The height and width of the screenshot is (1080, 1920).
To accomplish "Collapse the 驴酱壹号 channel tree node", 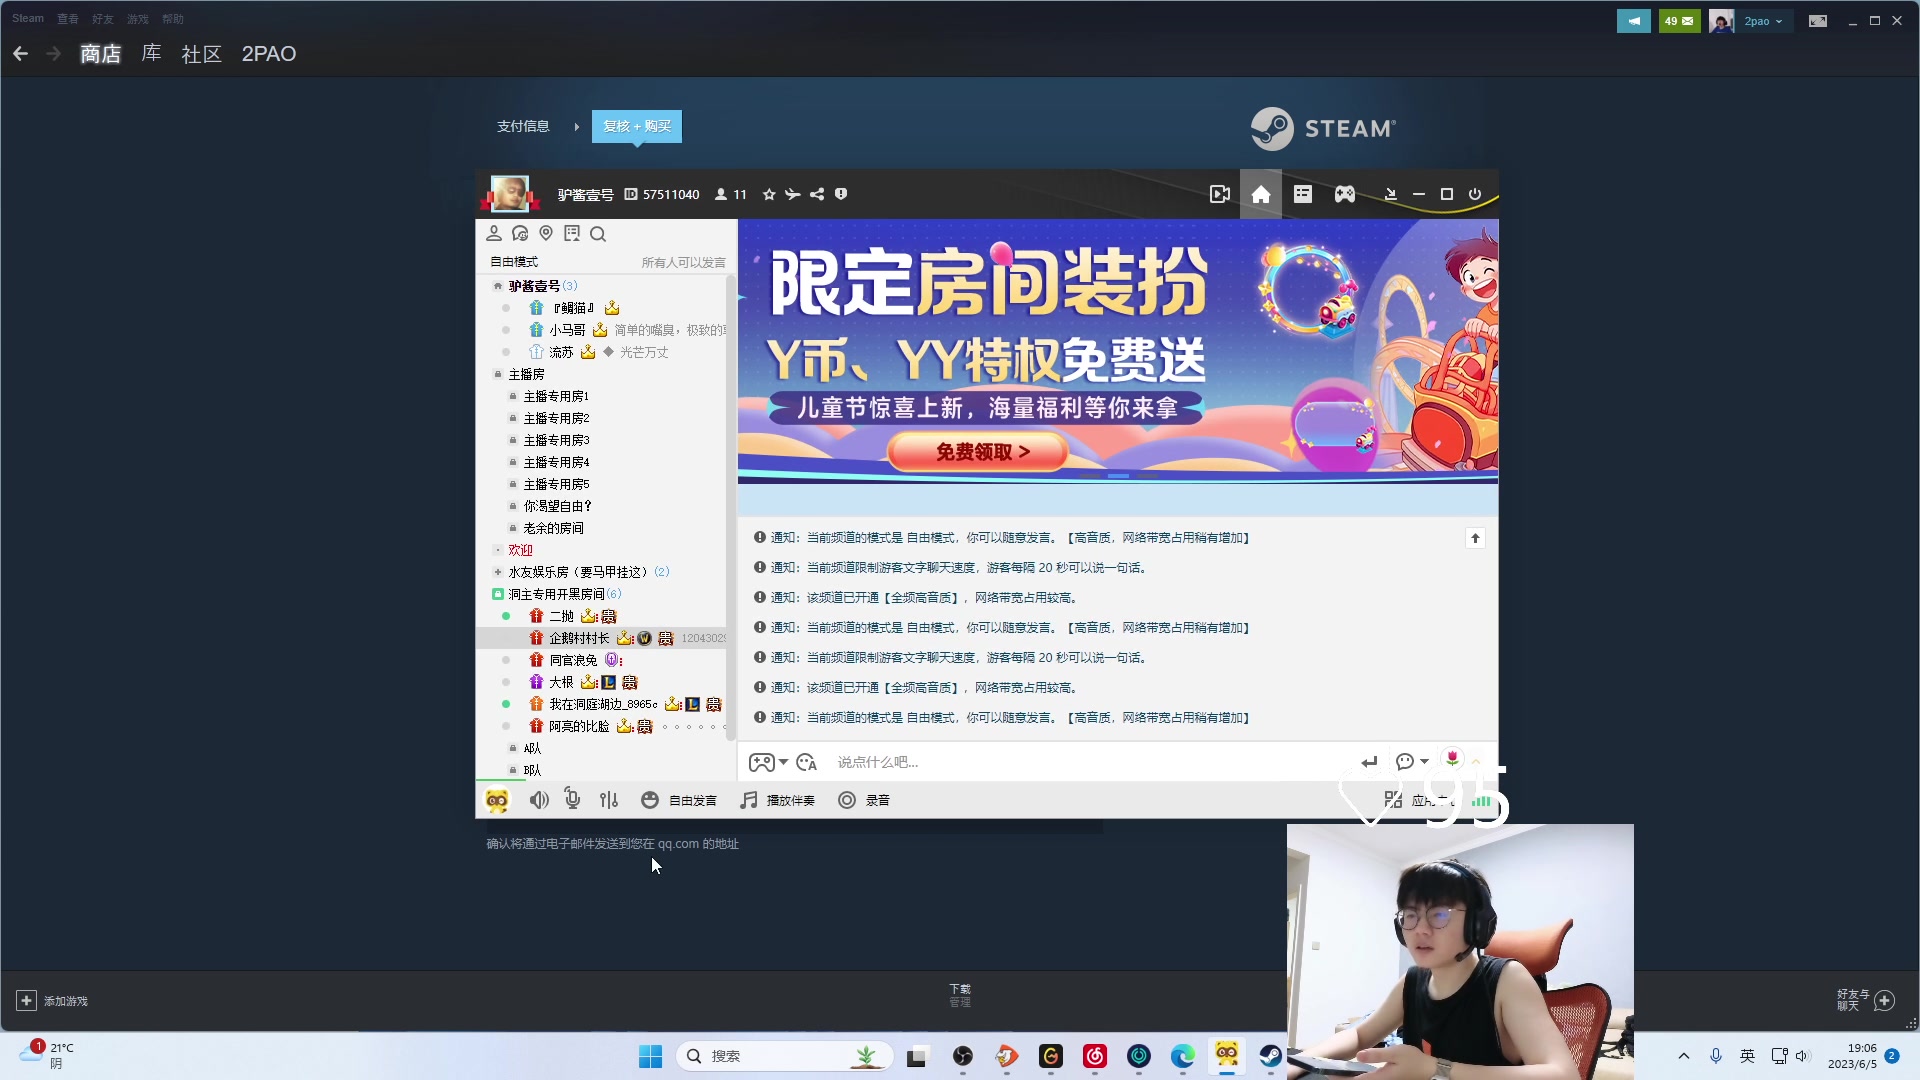I will pos(498,286).
